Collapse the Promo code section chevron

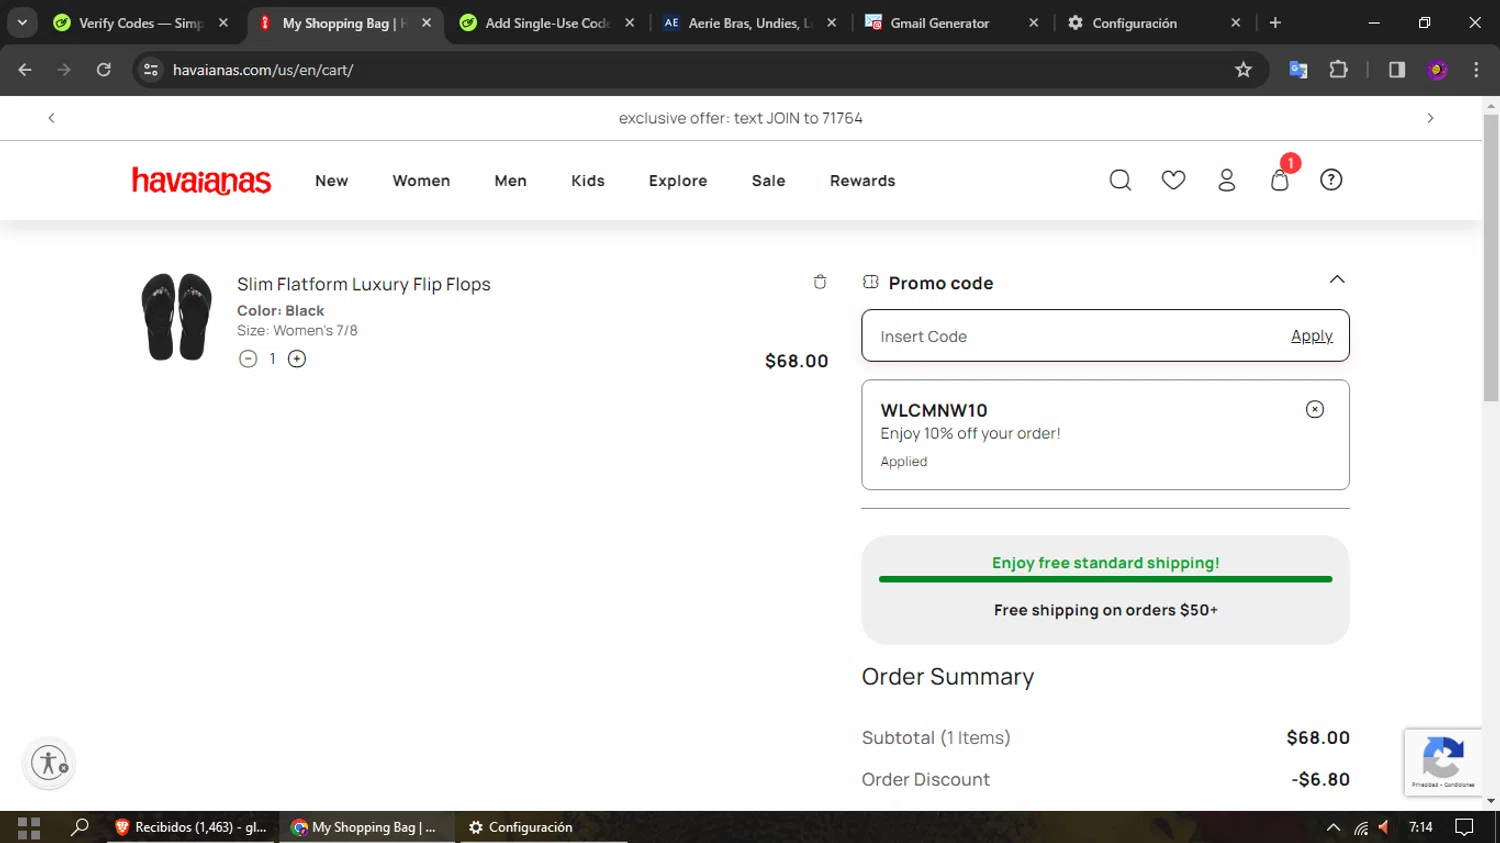coord(1337,279)
